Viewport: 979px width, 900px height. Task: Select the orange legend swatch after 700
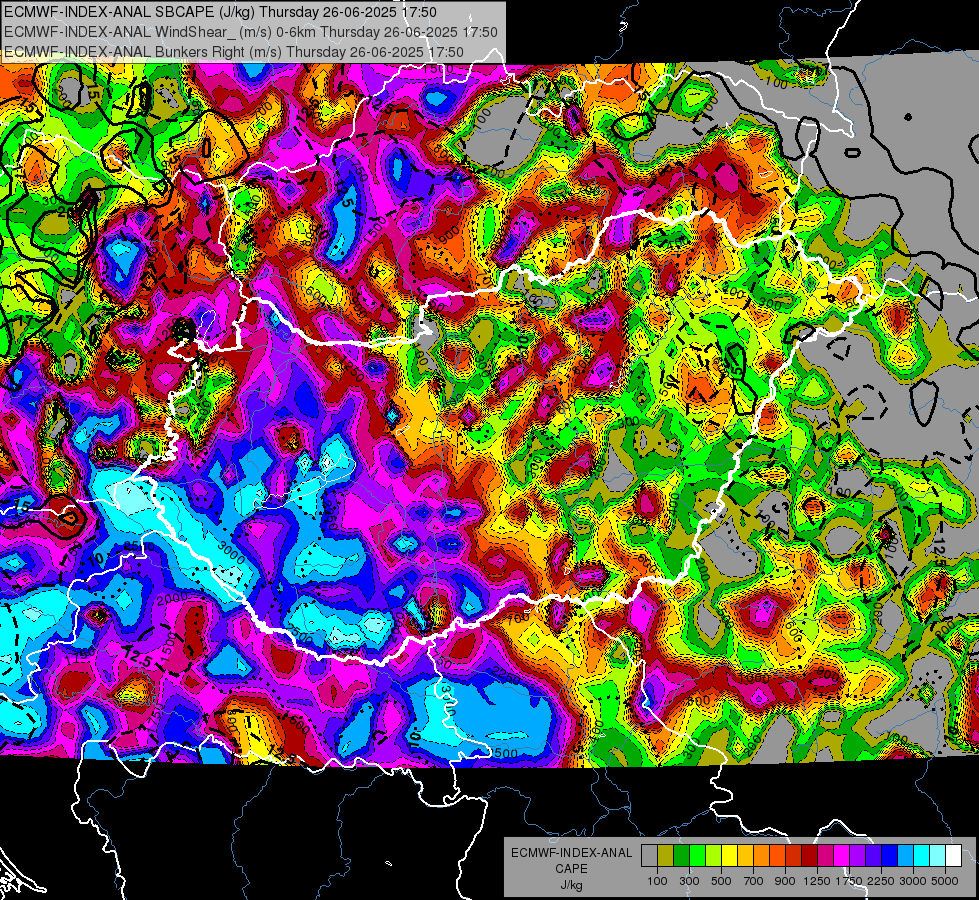[x=762, y=856]
